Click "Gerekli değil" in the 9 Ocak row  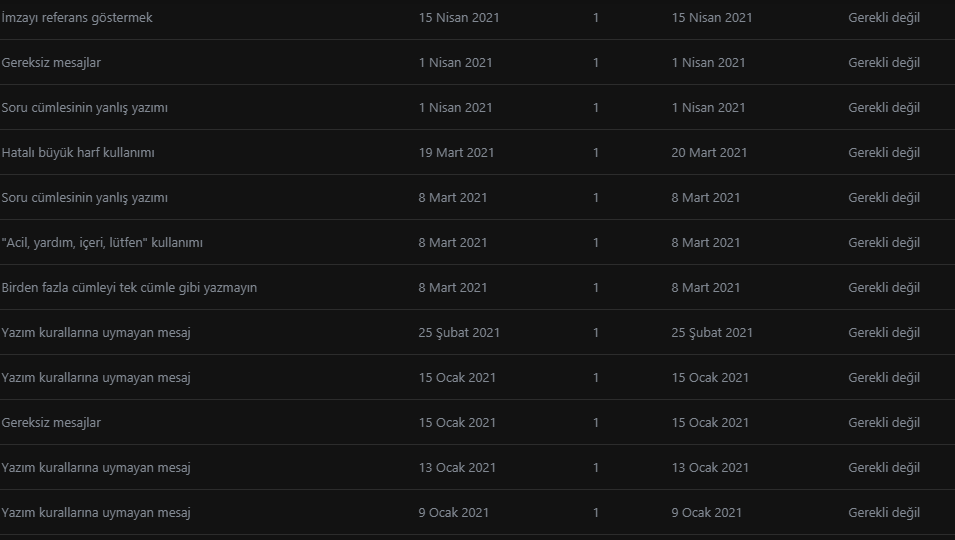pos(884,513)
